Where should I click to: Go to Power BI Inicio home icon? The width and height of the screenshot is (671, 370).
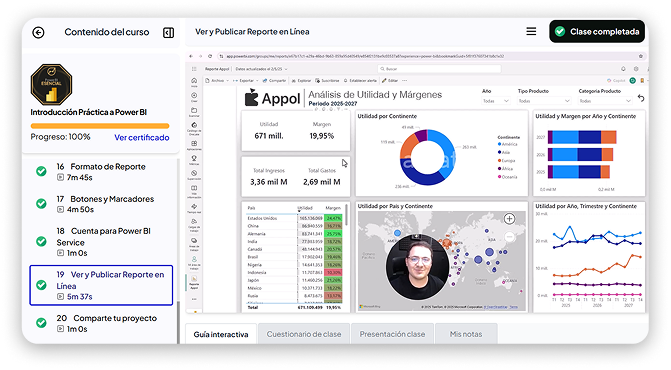(x=194, y=82)
